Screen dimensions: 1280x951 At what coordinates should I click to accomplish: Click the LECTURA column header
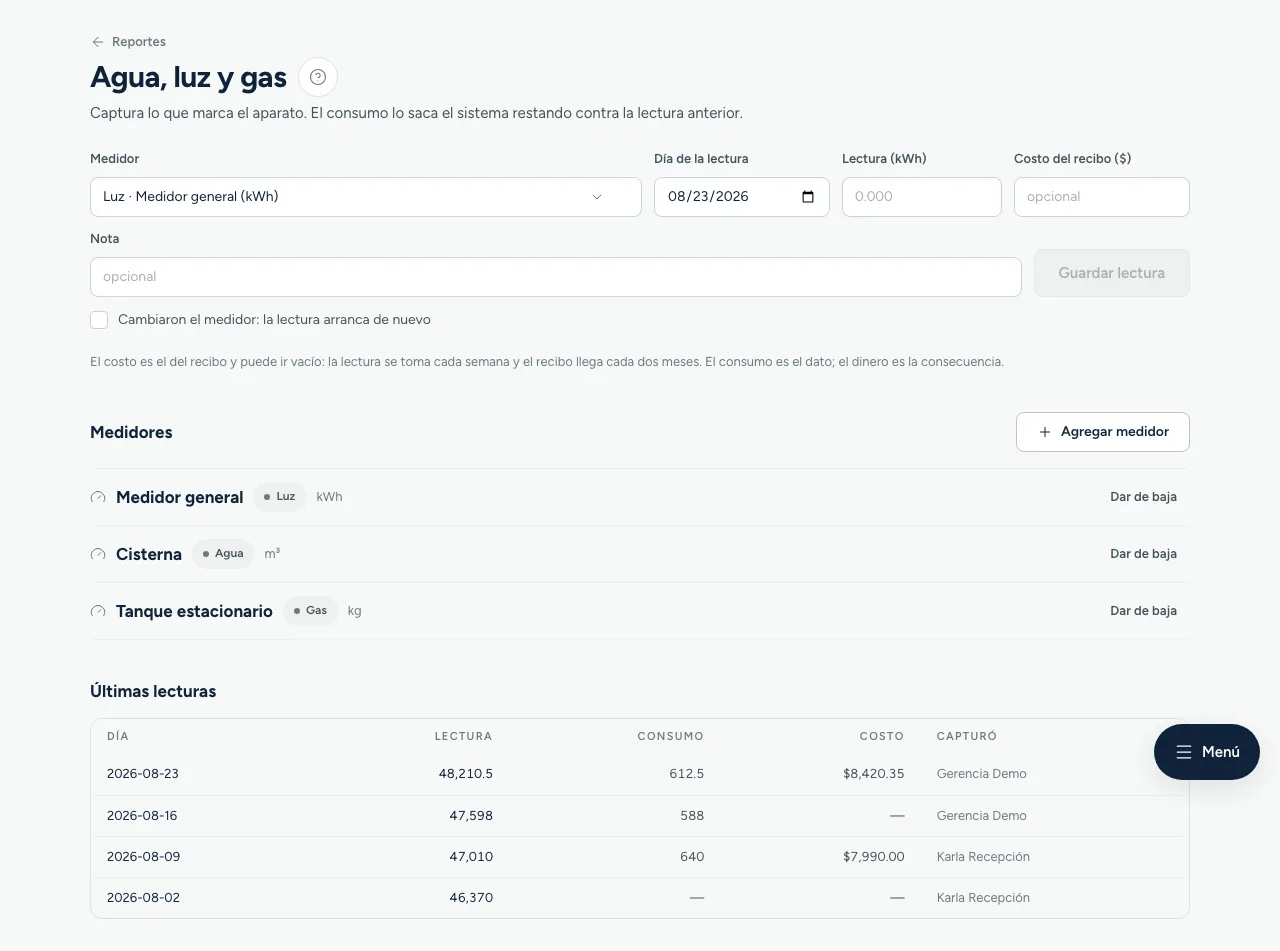tap(464, 736)
